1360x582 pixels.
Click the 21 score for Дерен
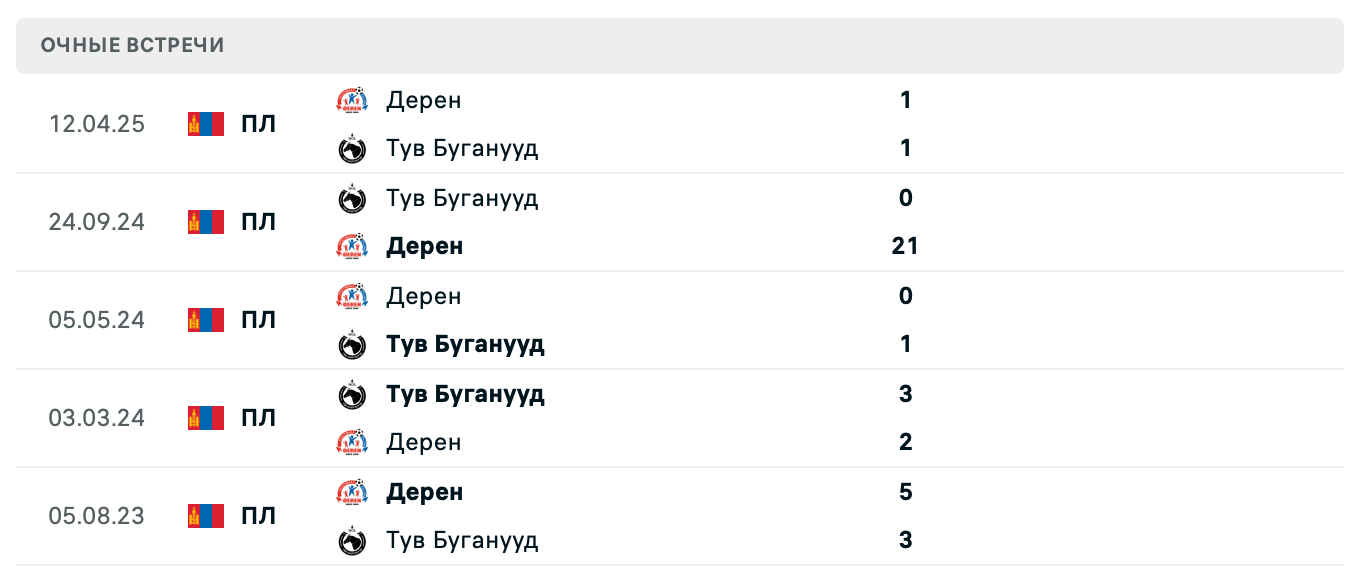point(905,246)
